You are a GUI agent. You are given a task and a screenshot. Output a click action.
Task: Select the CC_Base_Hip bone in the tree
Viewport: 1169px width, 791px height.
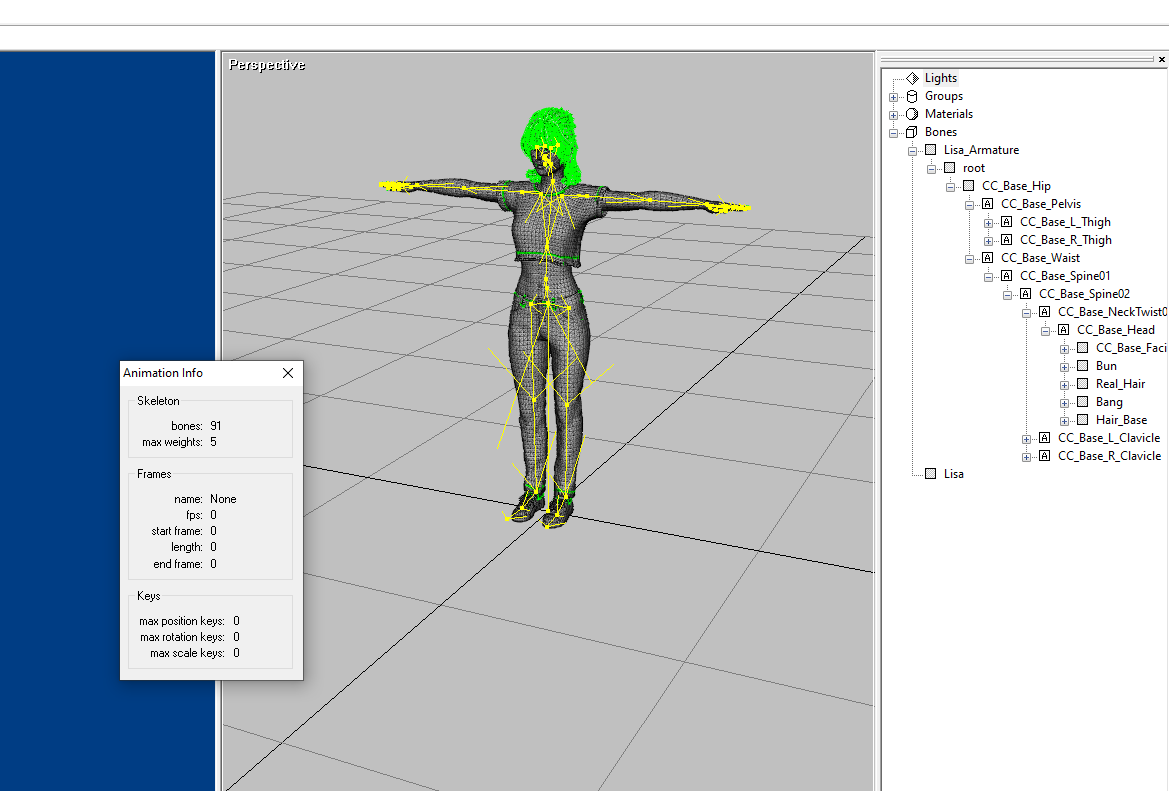1016,185
